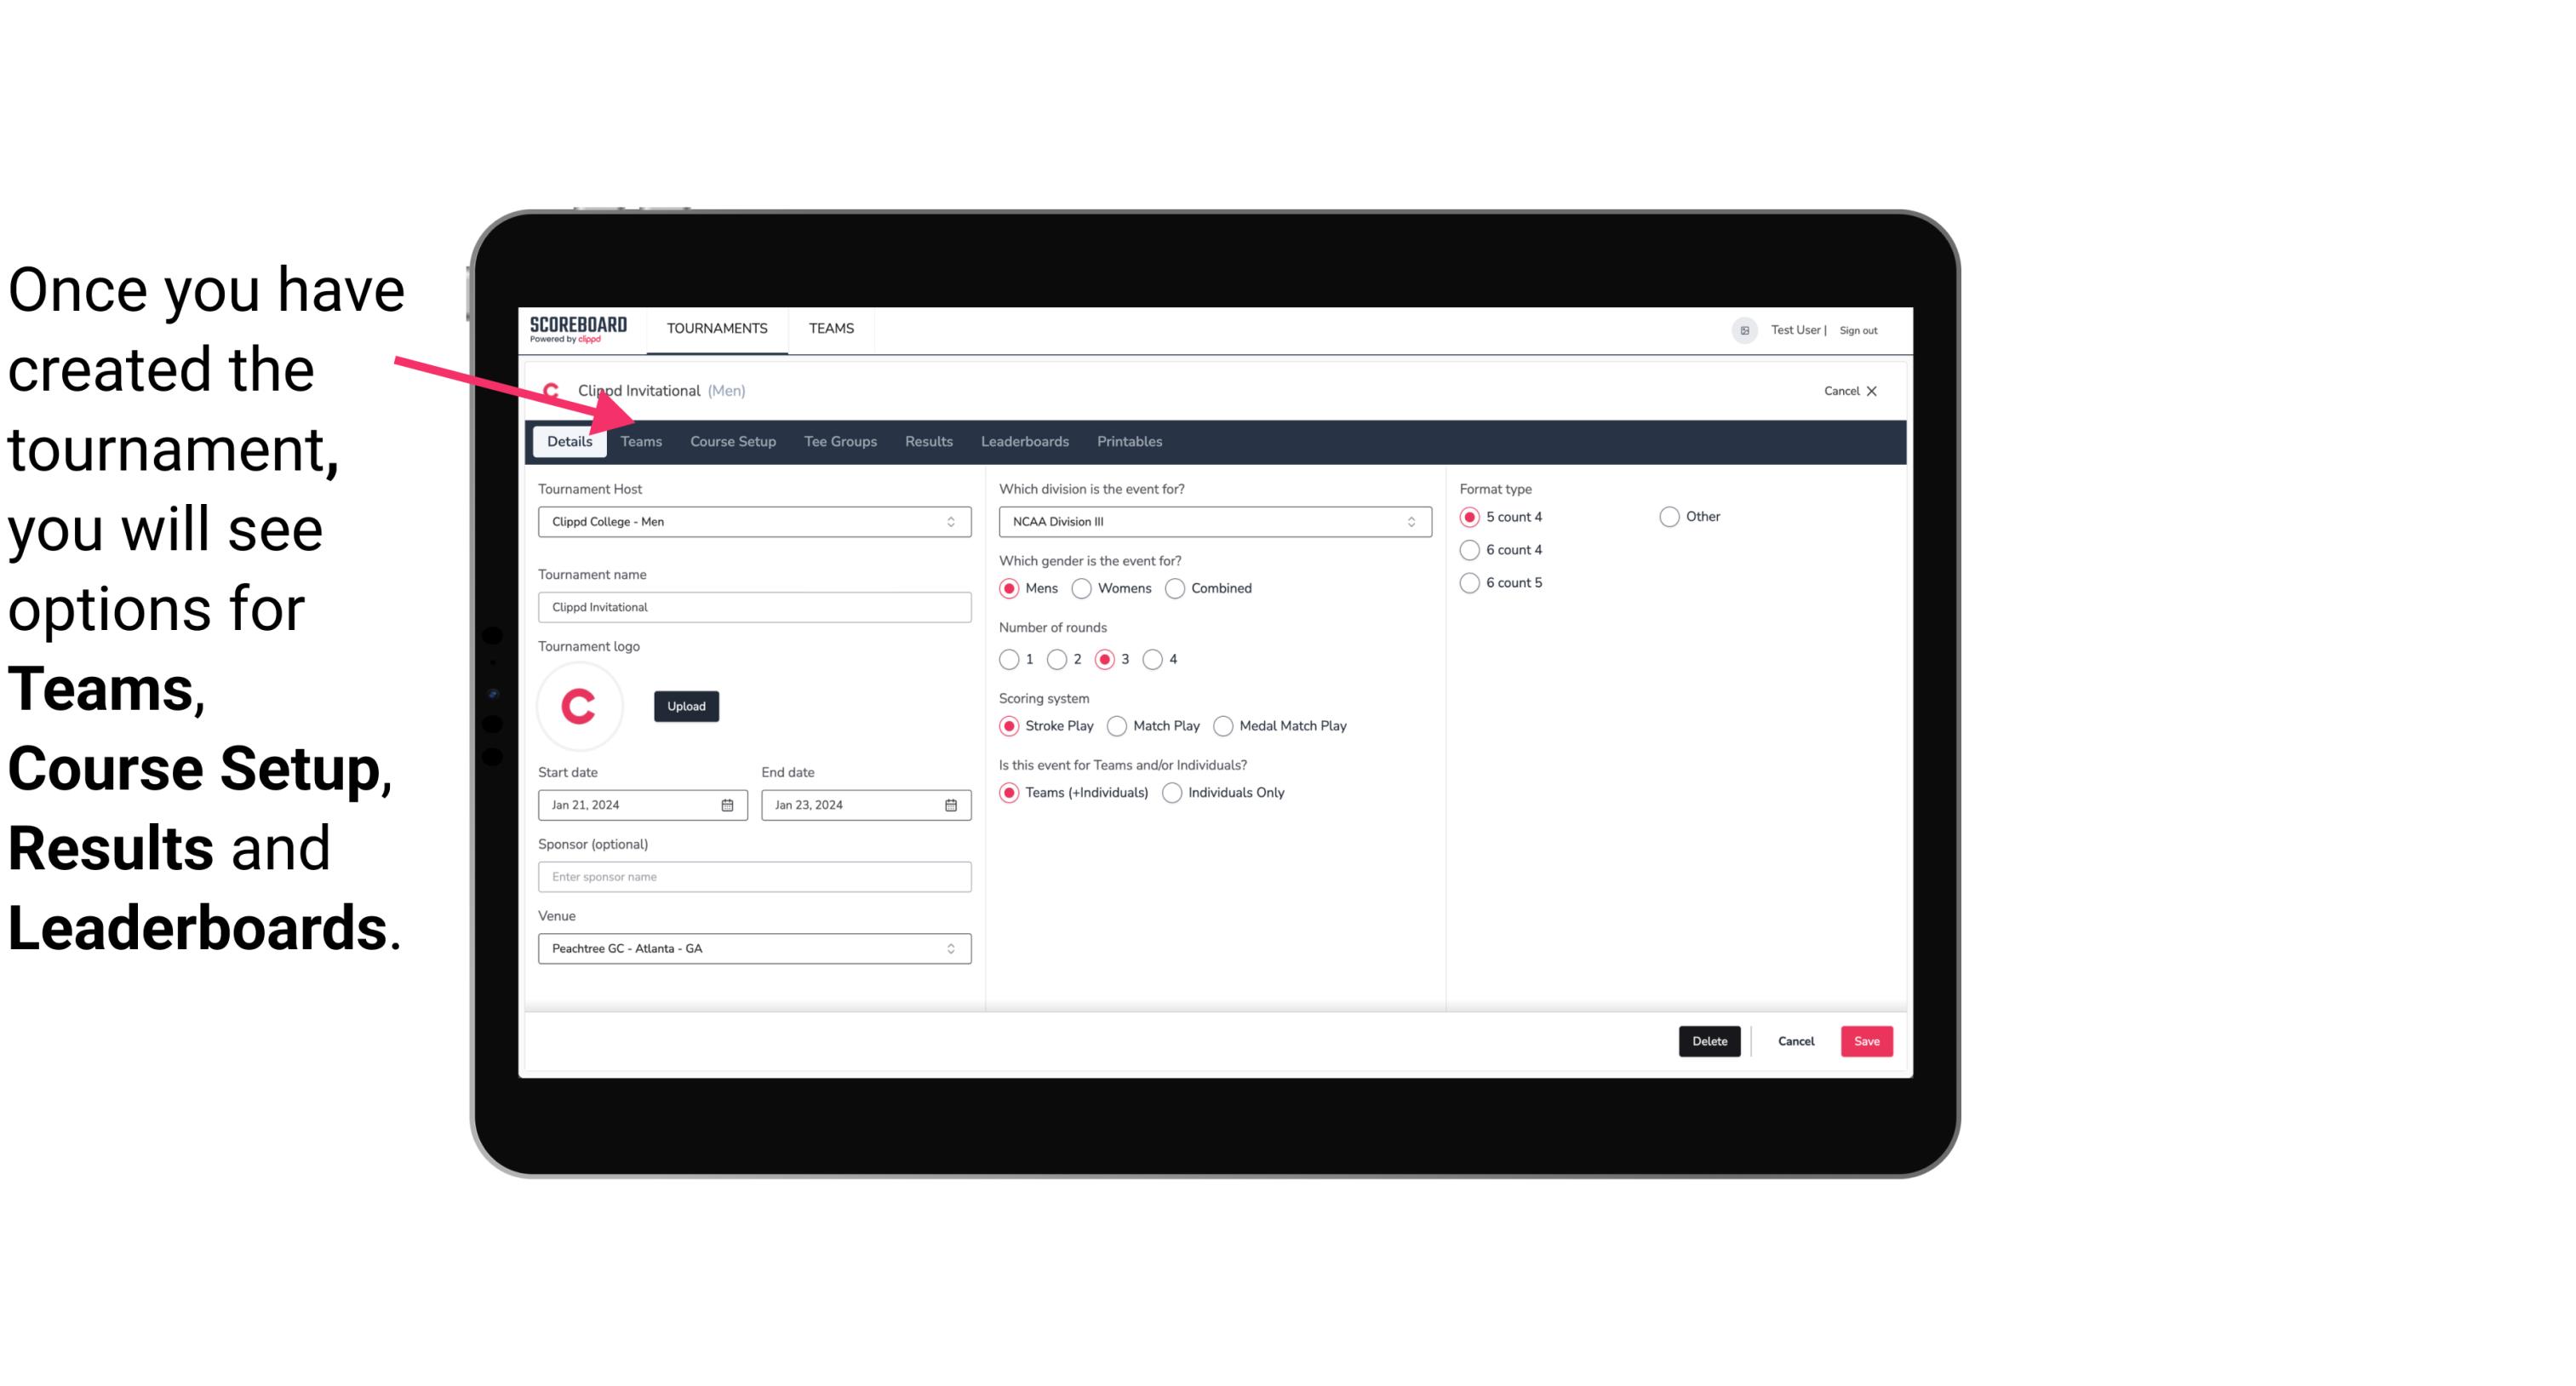
Task: Click the end date calendar icon
Action: click(x=952, y=804)
